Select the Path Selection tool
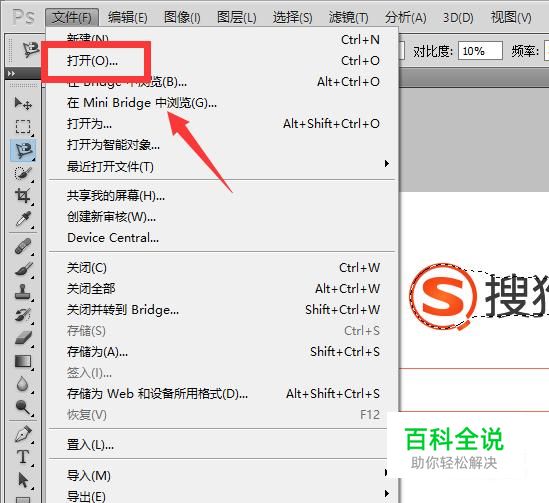 23,480
